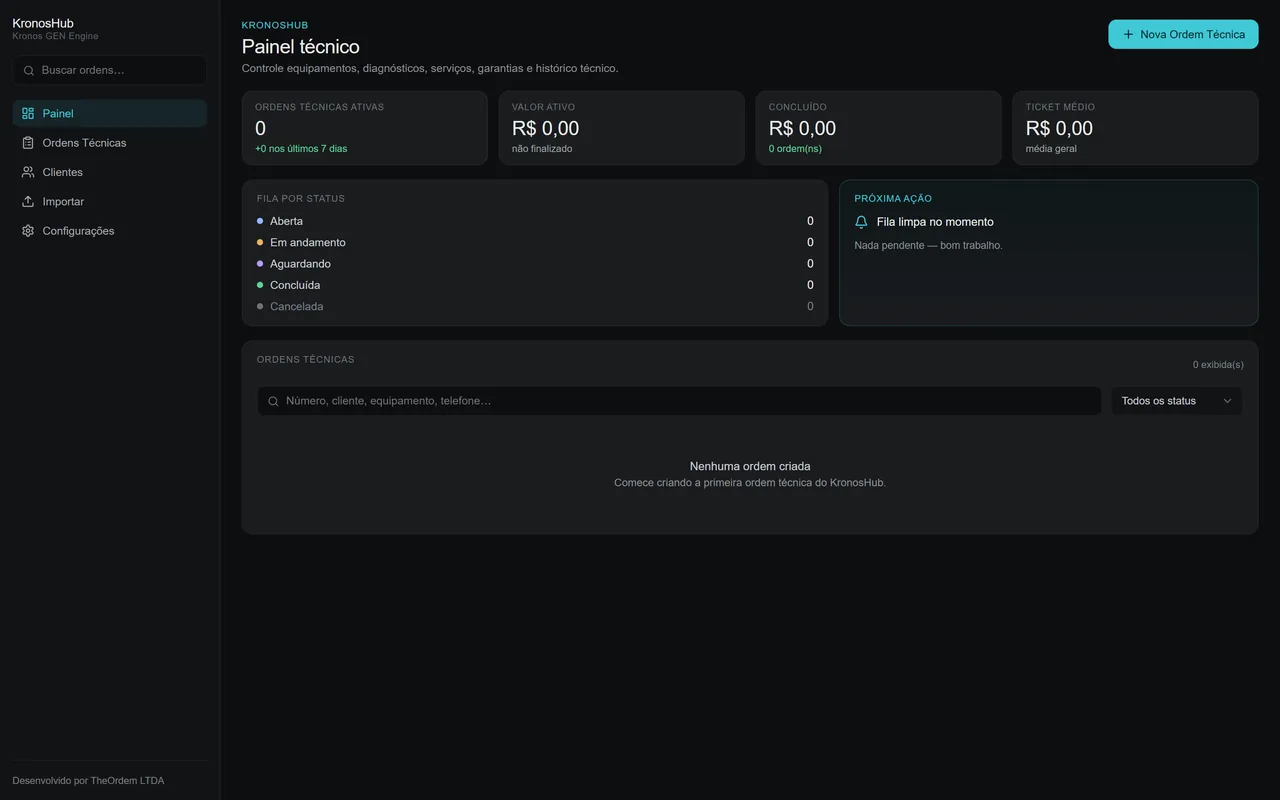This screenshot has height=800, width=1280.
Task: Click the Número, cliente, equipamento search field
Action: point(679,401)
